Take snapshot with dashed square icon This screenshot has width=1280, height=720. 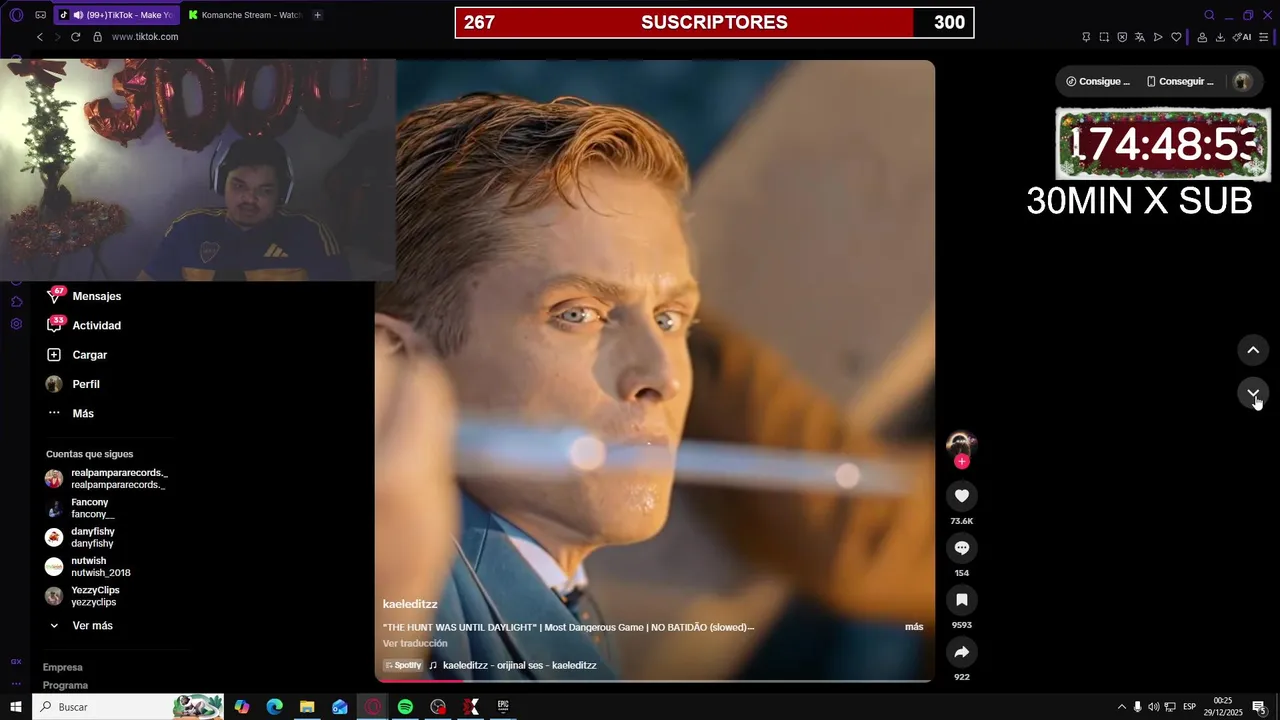(x=1104, y=37)
